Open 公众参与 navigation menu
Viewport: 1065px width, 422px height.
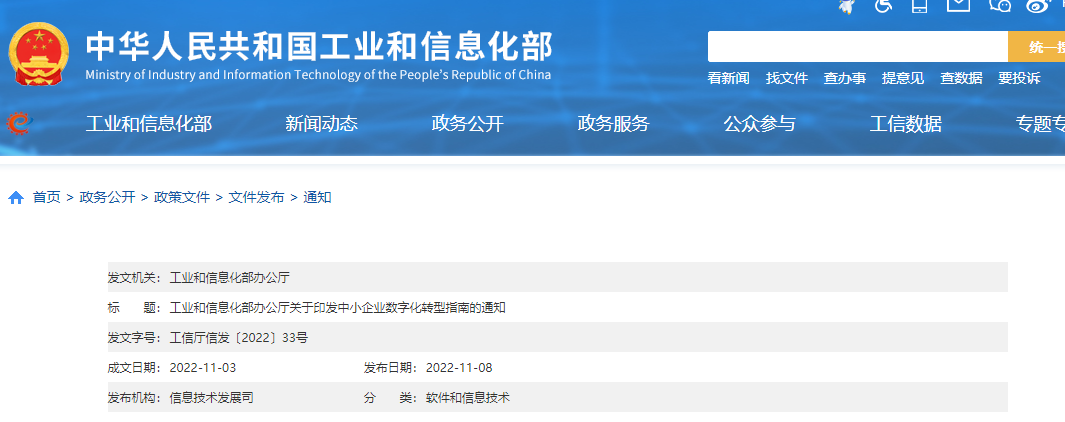click(x=759, y=124)
